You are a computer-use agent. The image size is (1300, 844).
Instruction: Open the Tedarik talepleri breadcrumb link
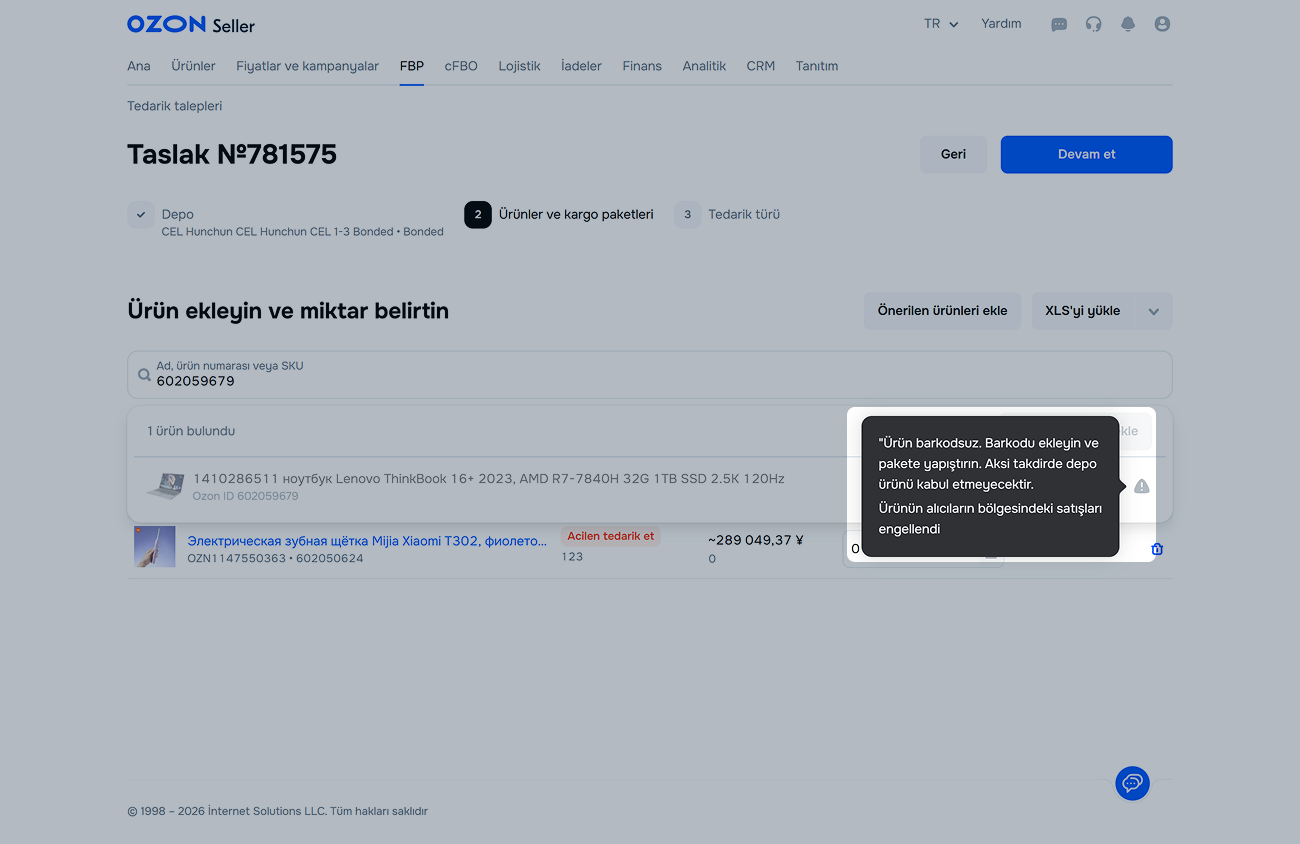175,106
